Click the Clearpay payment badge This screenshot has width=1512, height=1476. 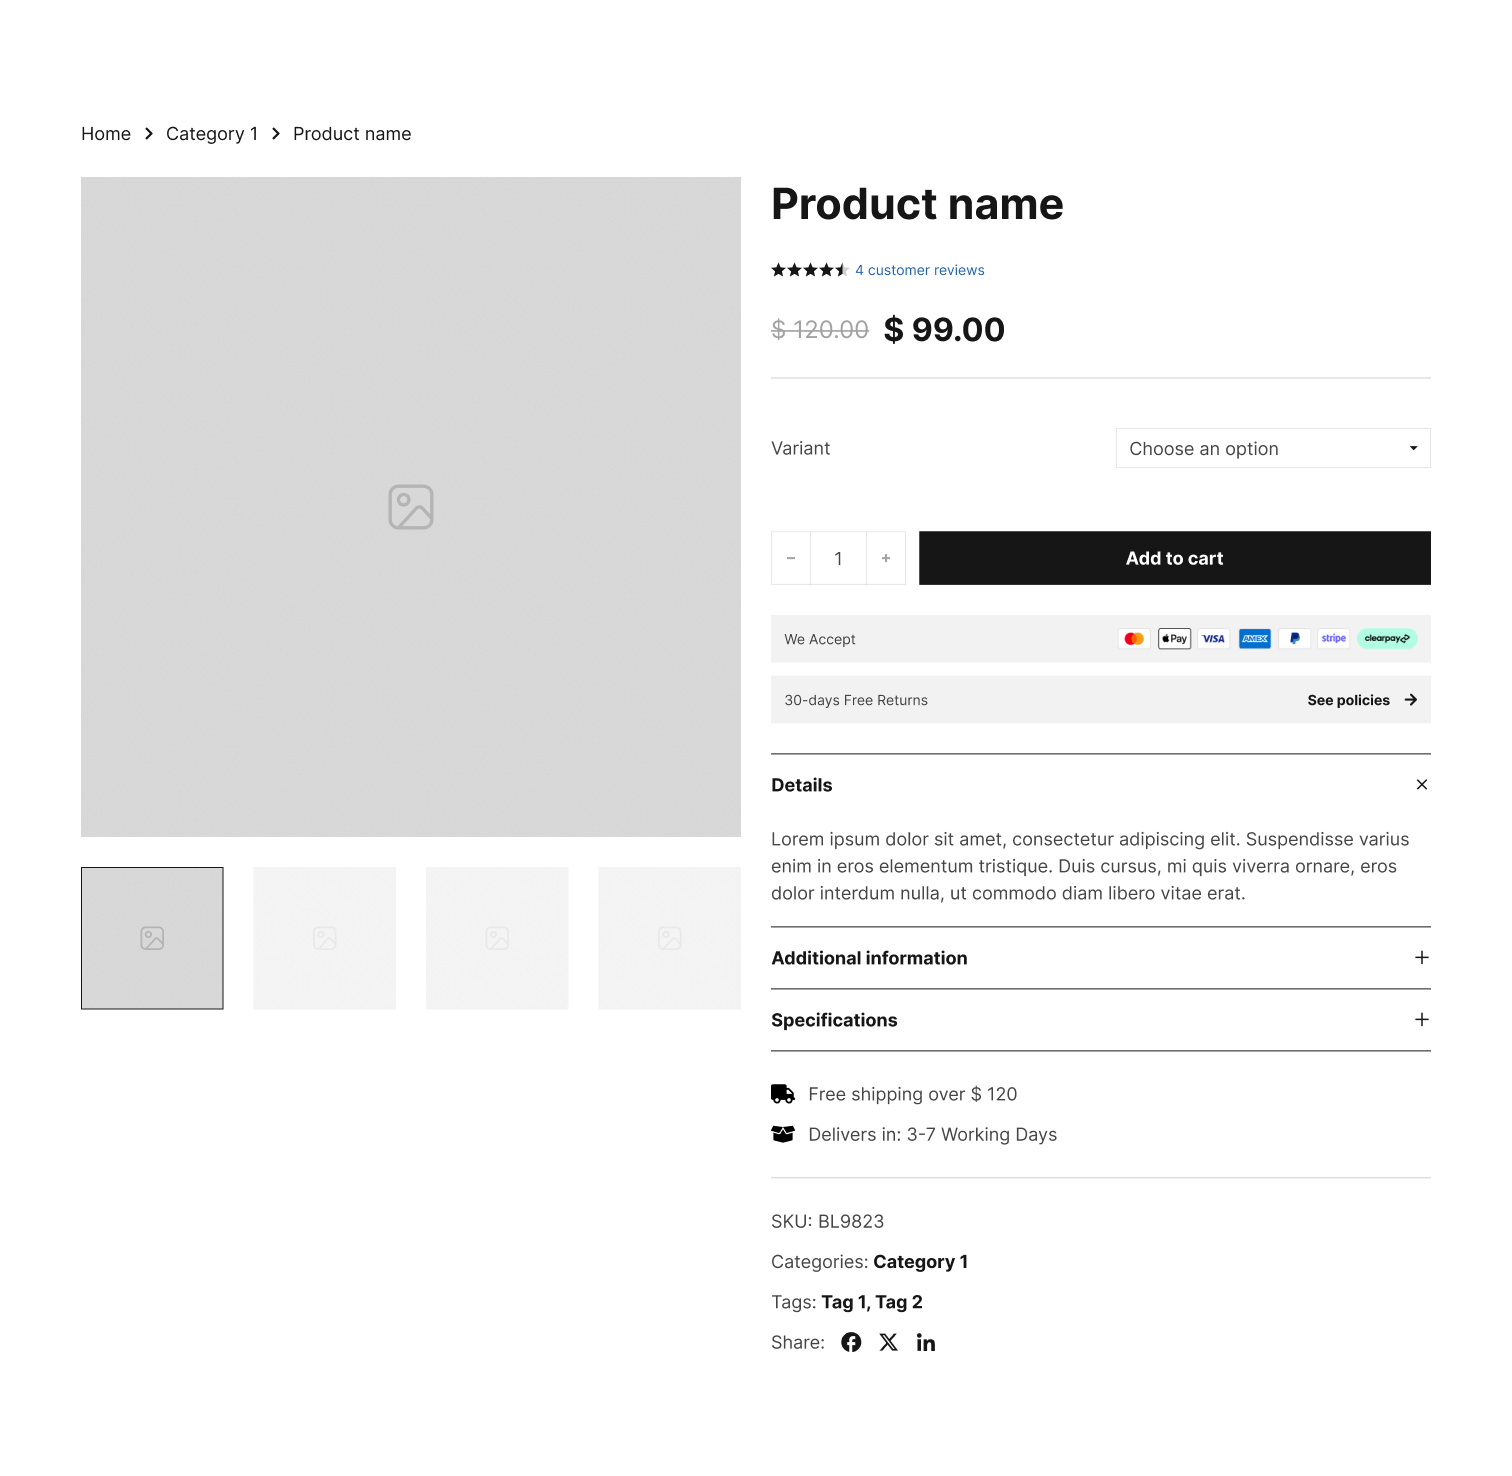point(1387,639)
